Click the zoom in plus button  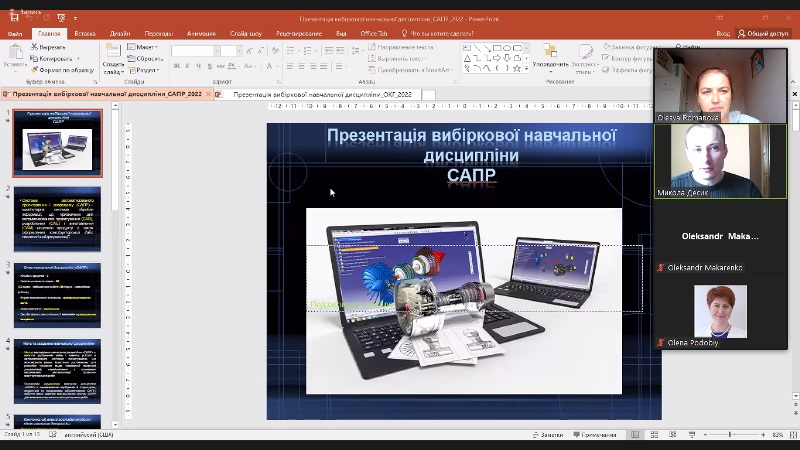click(x=763, y=435)
